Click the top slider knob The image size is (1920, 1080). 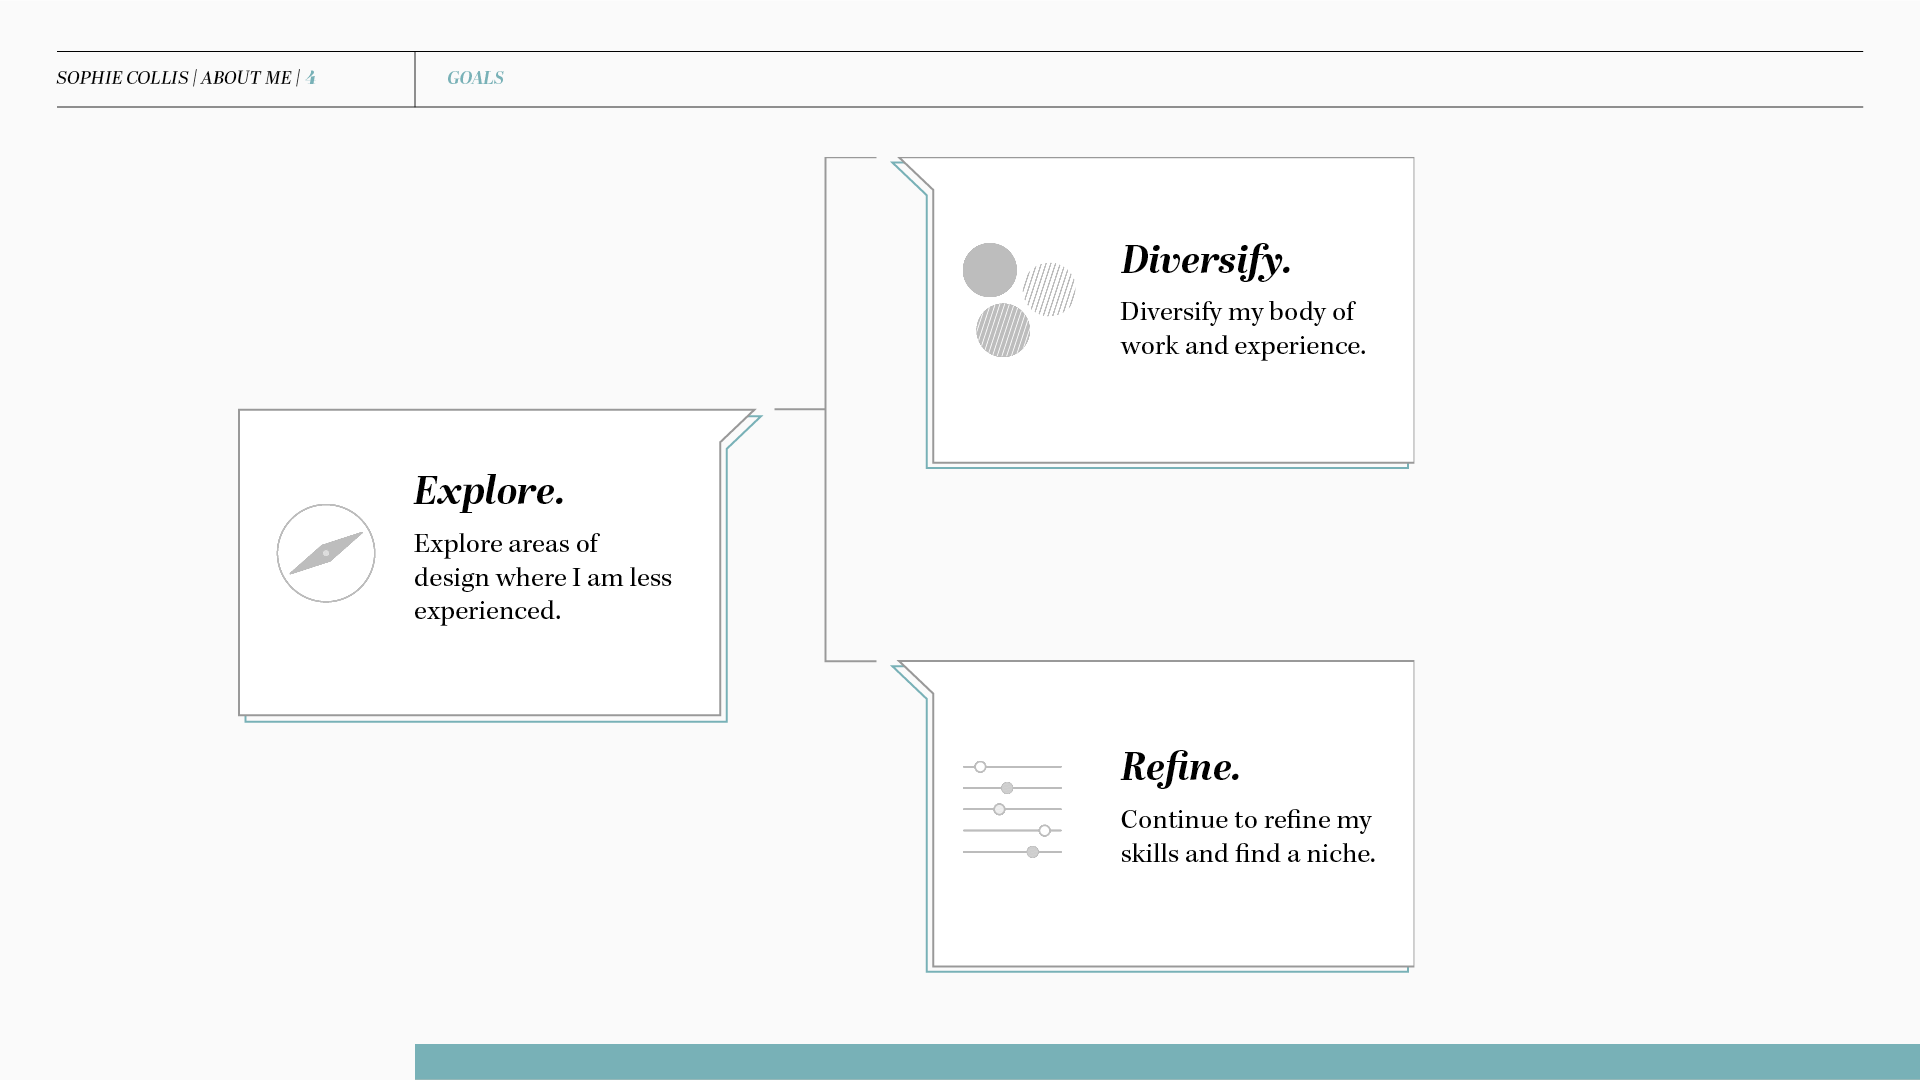click(980, 767)
